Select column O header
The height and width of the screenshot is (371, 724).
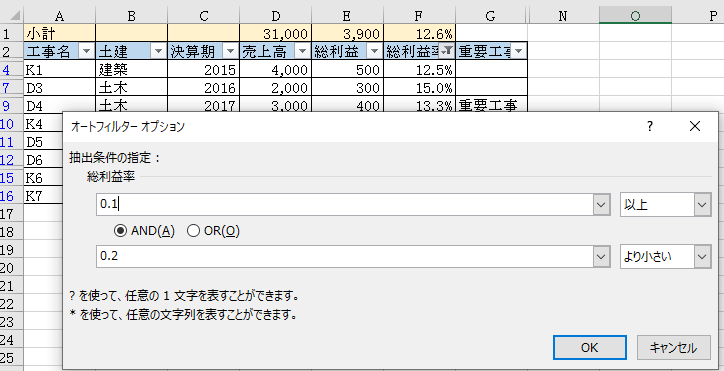coord(635,17)
